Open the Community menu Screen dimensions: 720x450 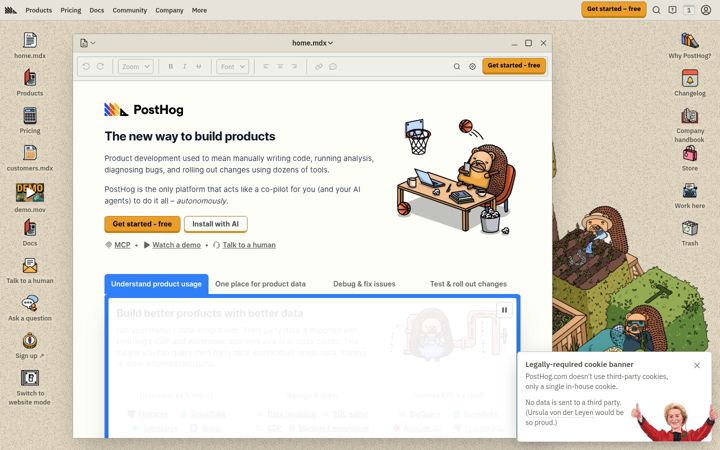click(129, 10)
